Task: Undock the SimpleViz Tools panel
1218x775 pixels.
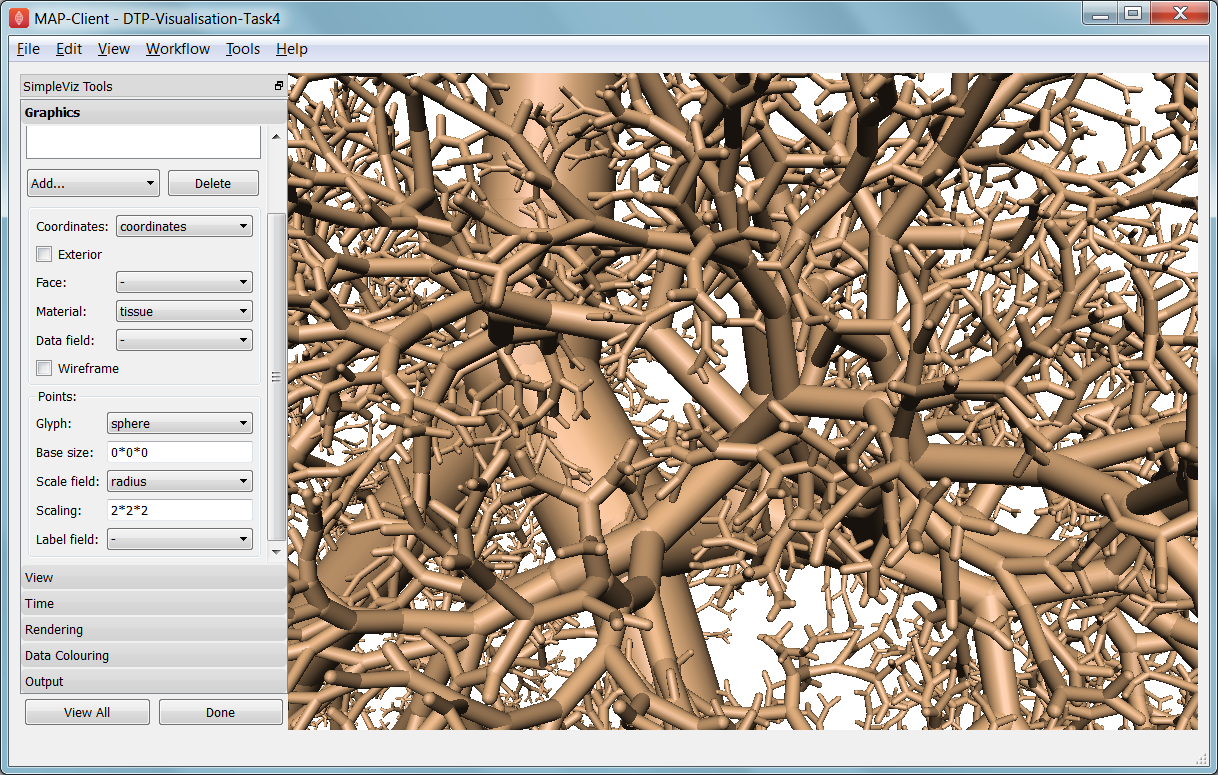Action: tap(279, 86)
